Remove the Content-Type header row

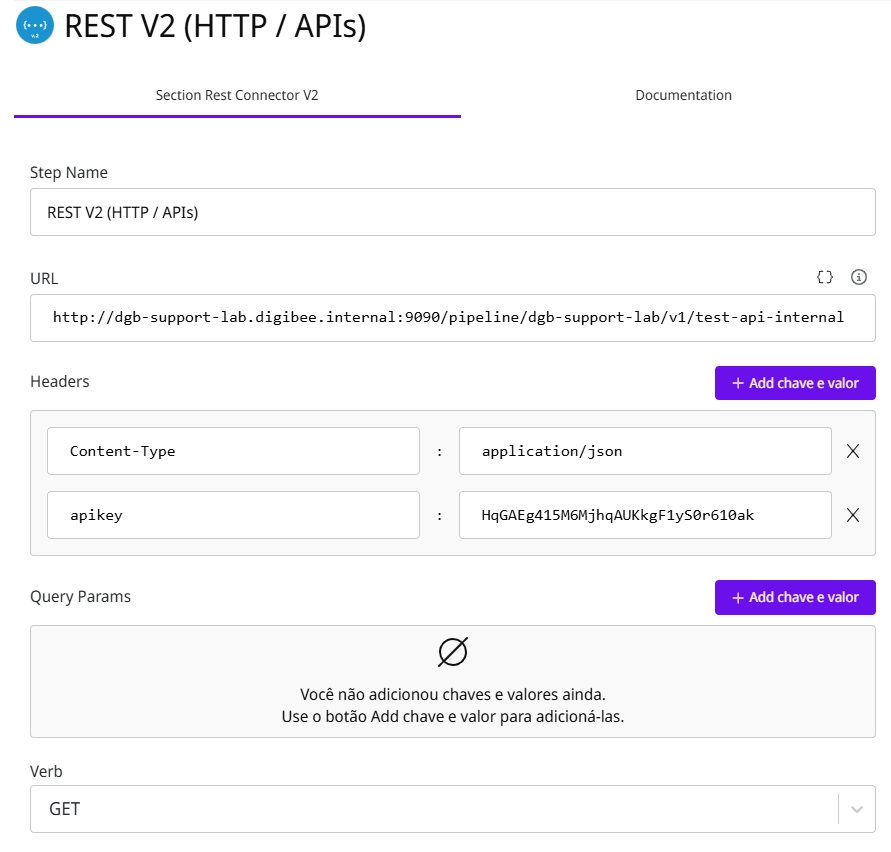[x=853, y=451]
